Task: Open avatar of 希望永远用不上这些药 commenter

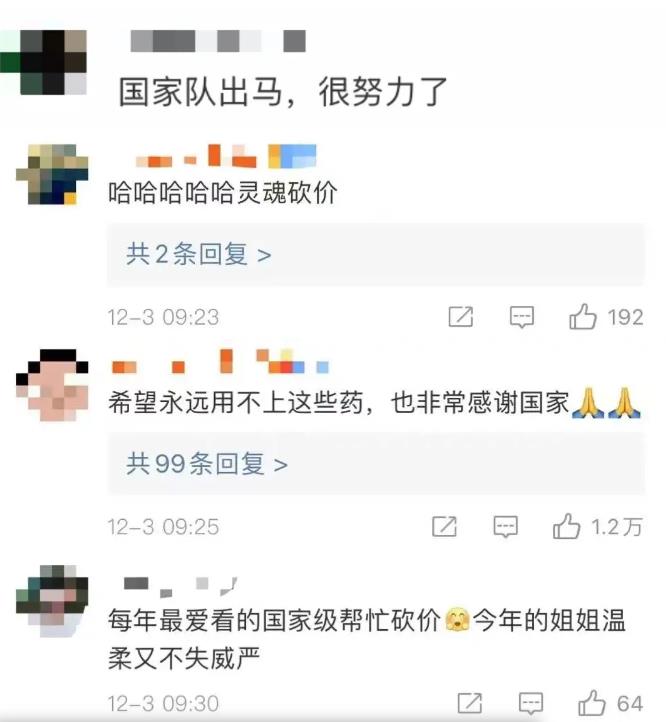Action: (52, 385)
